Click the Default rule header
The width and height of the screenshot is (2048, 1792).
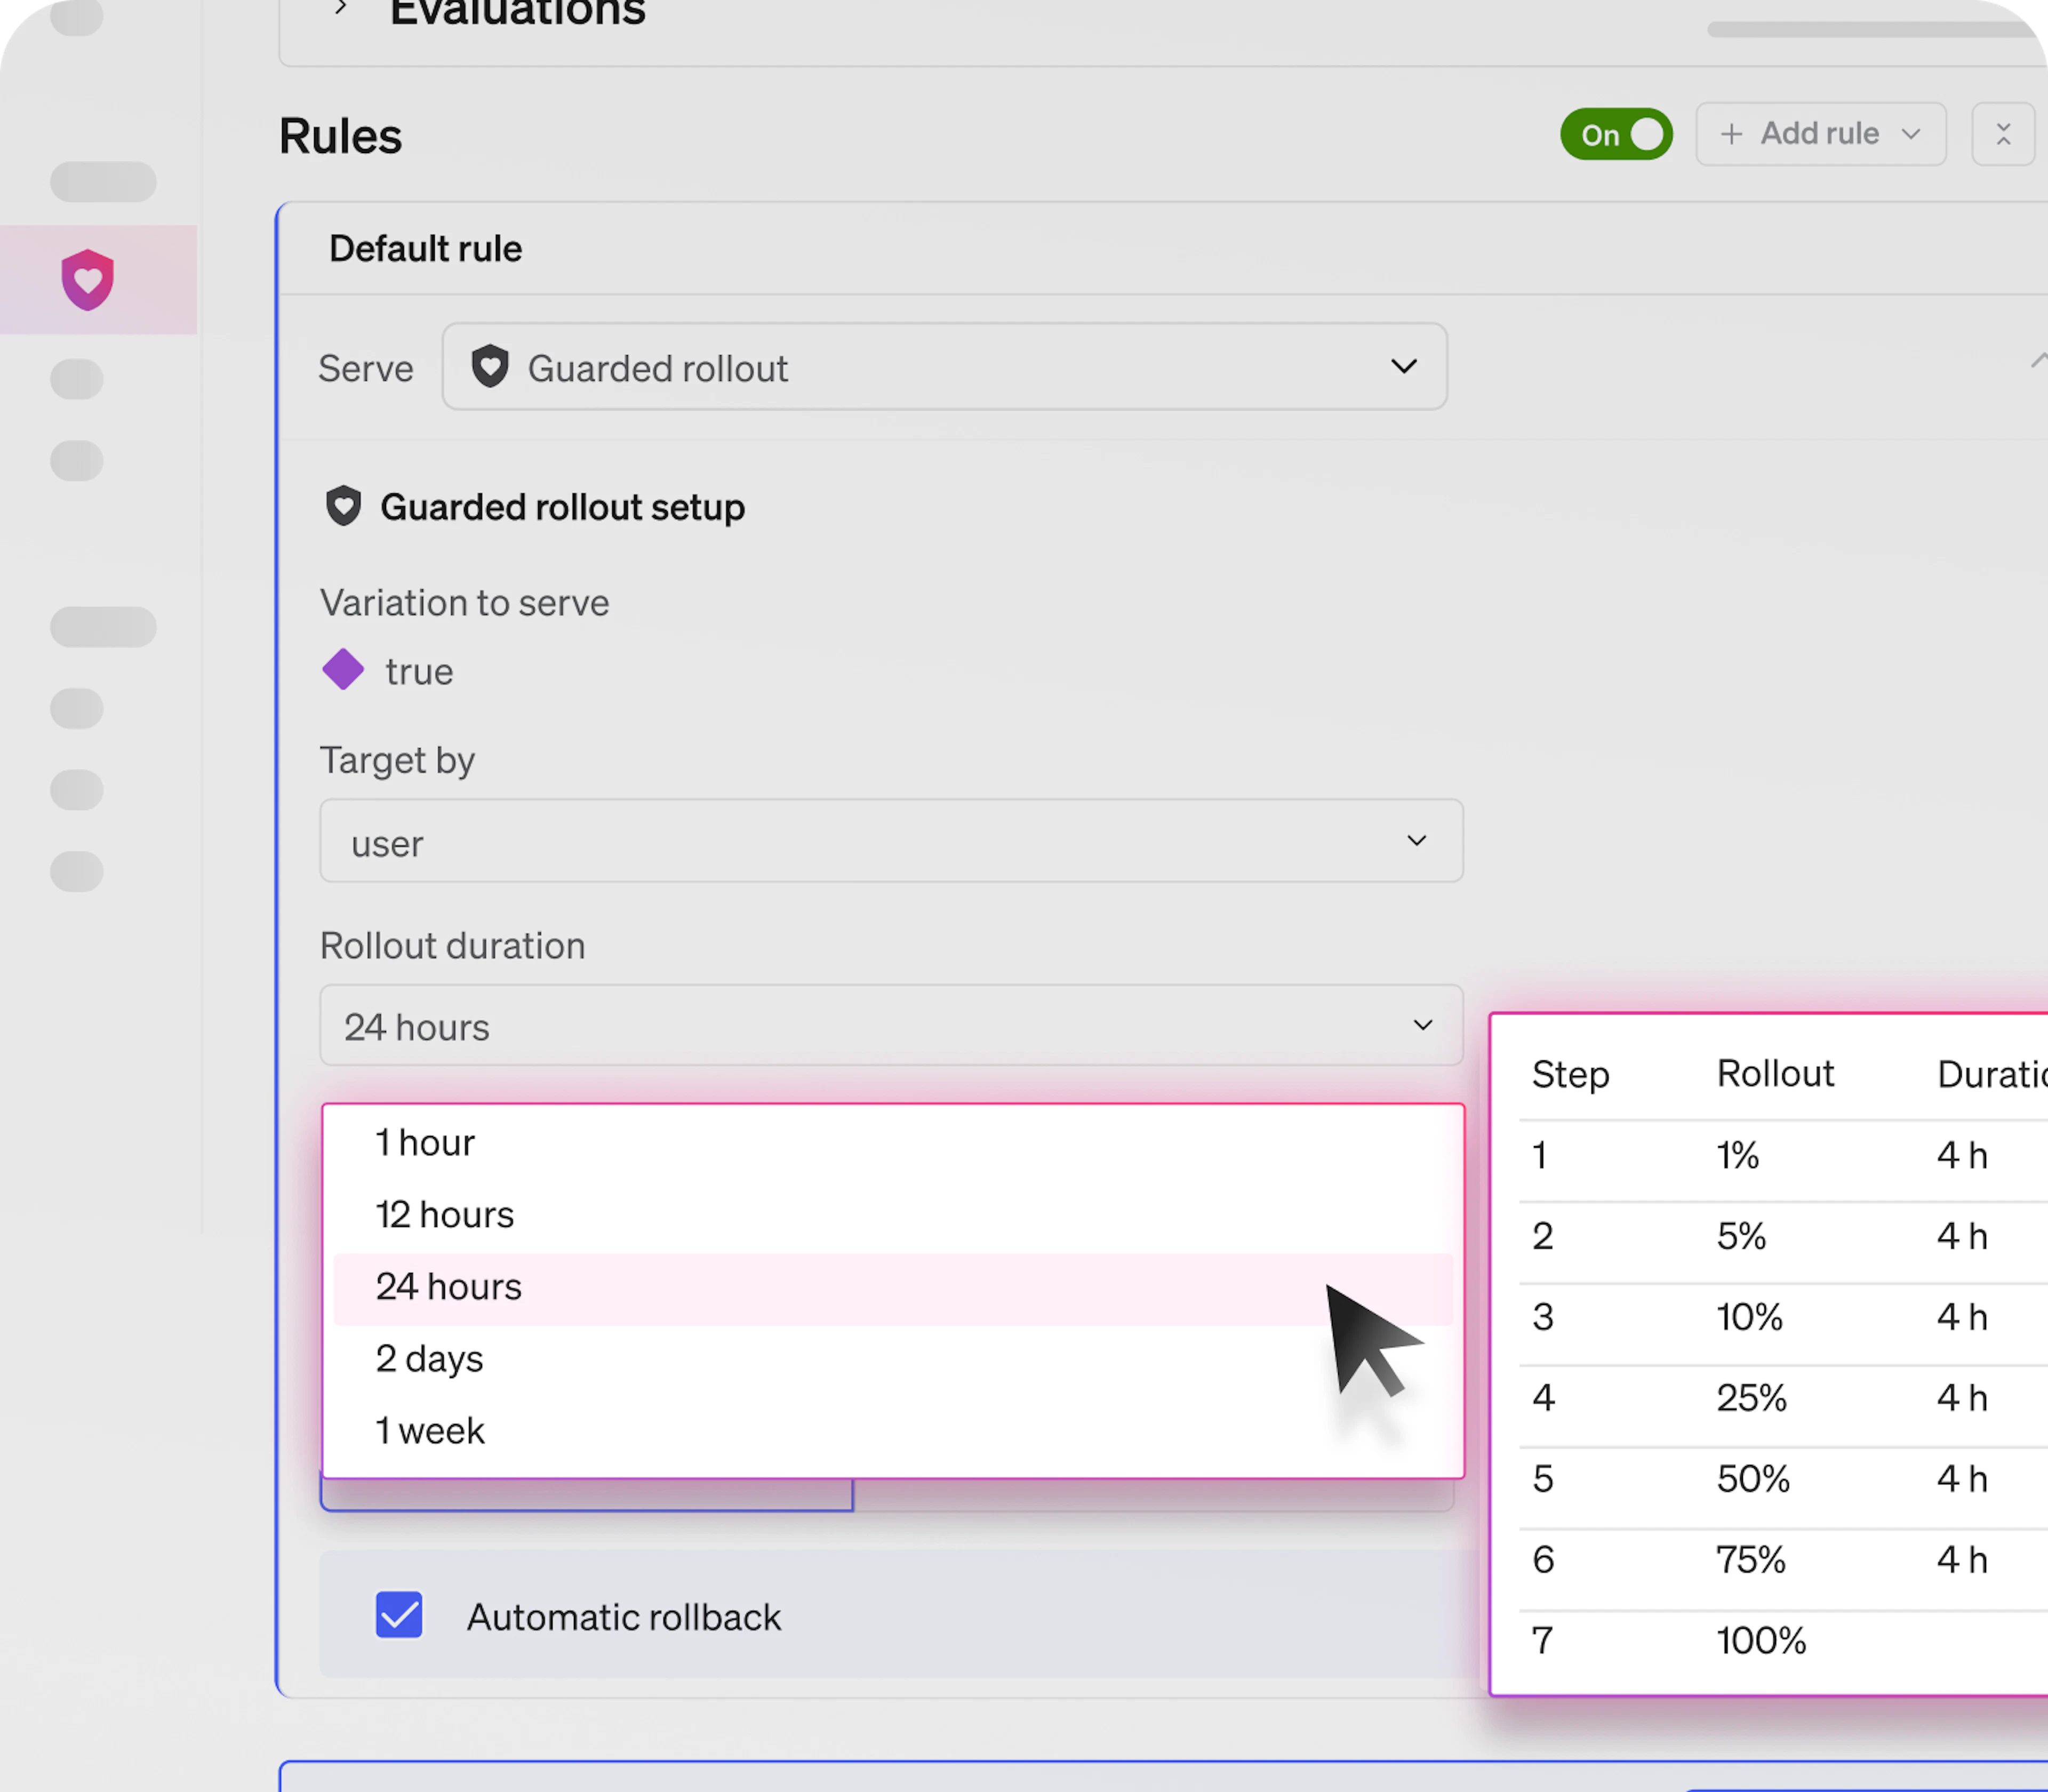426,249
